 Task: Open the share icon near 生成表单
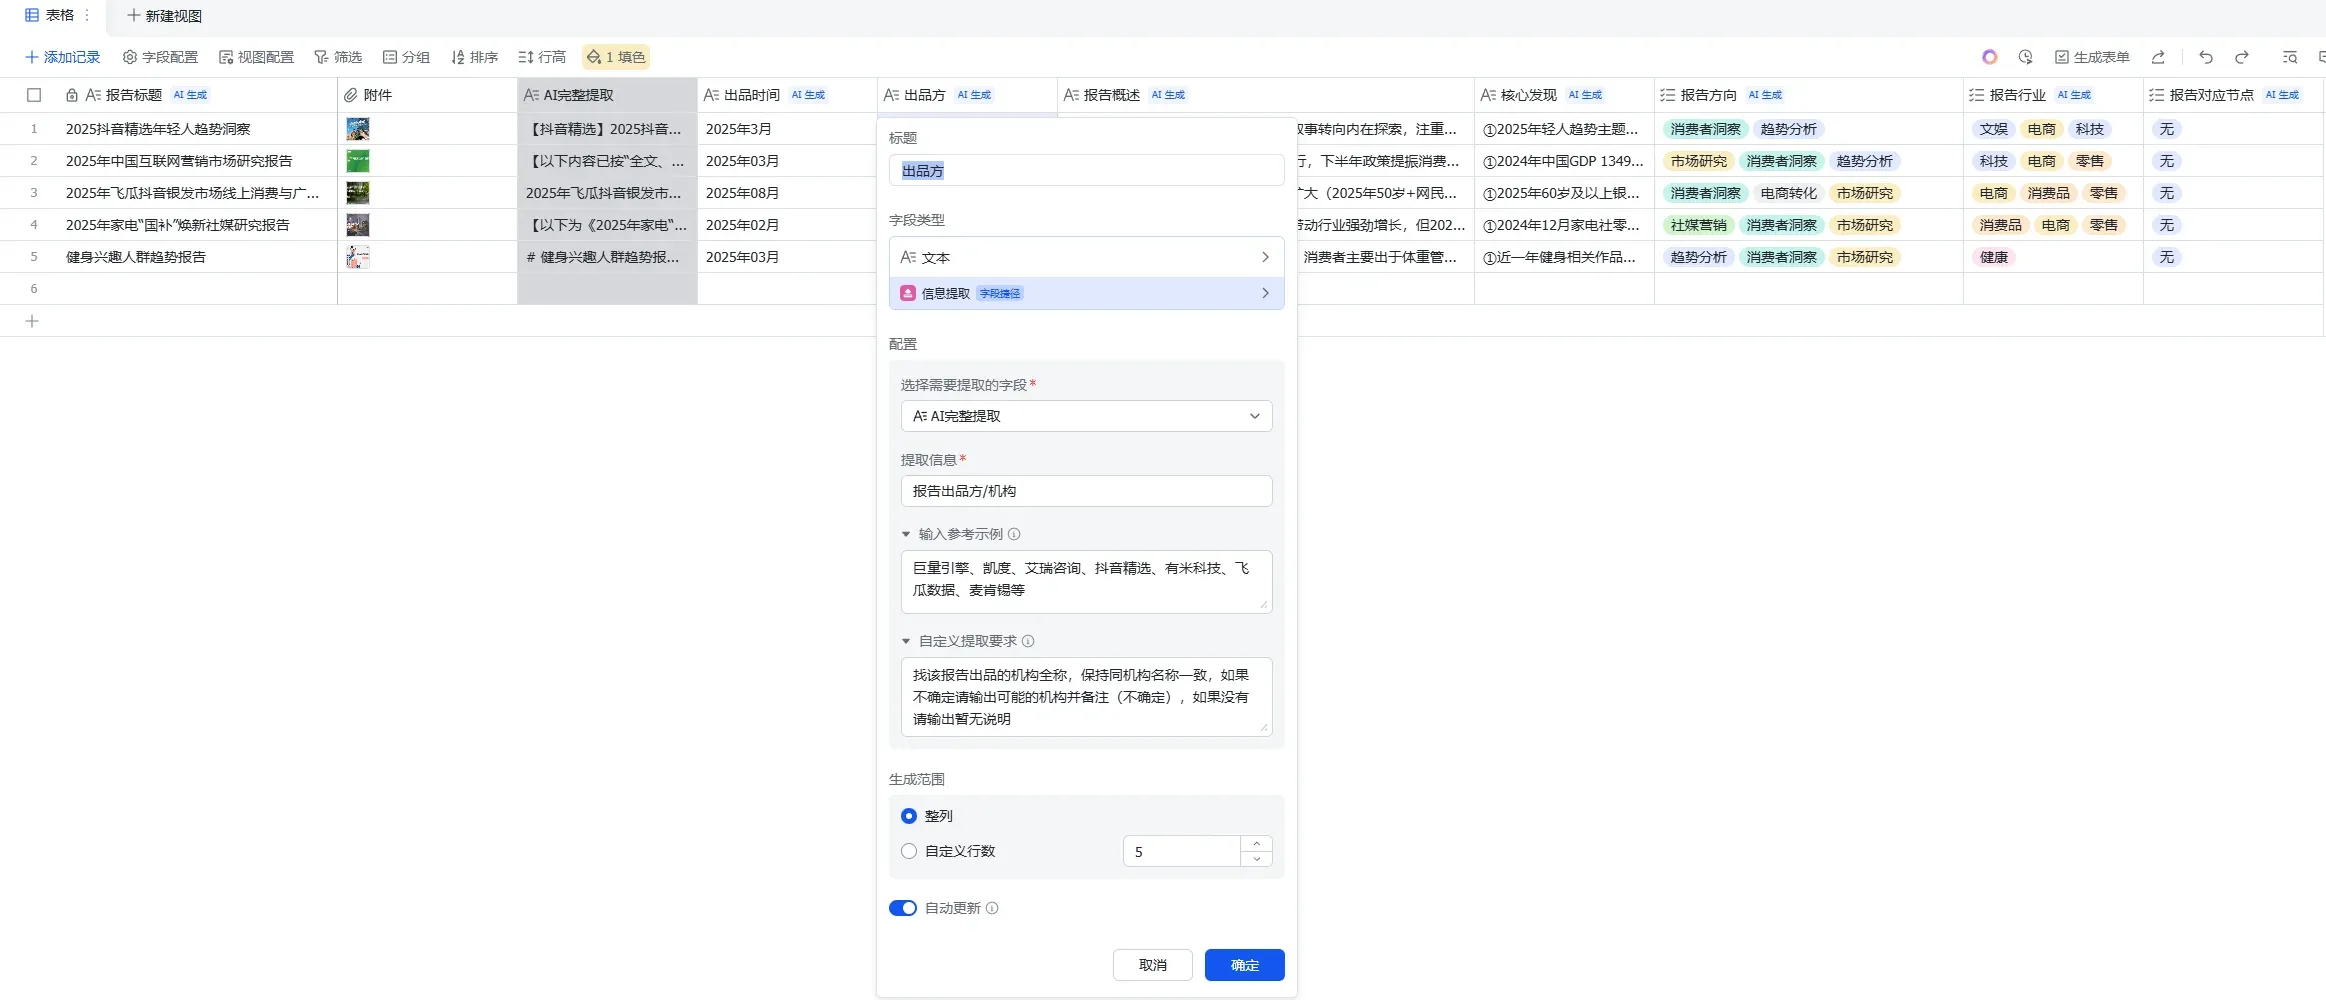coord(2159,57)
